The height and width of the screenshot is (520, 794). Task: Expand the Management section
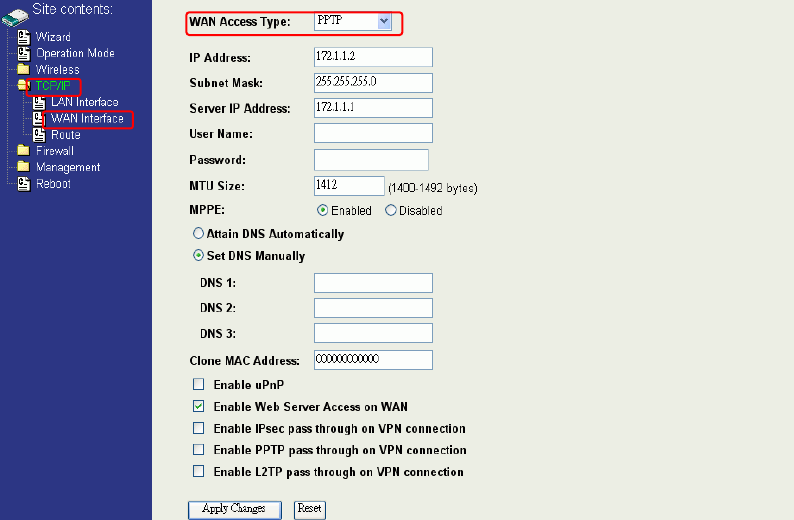point(68,167)
